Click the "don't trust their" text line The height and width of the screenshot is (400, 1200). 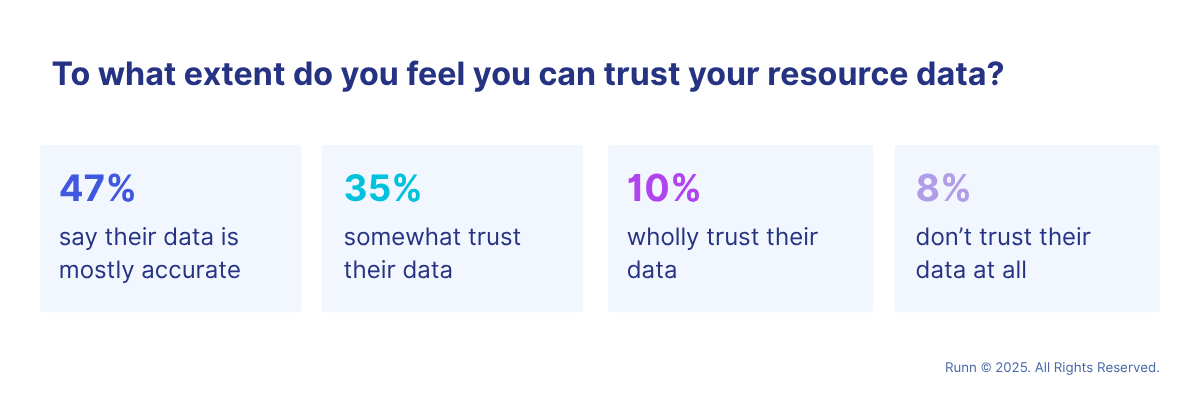1003,238
